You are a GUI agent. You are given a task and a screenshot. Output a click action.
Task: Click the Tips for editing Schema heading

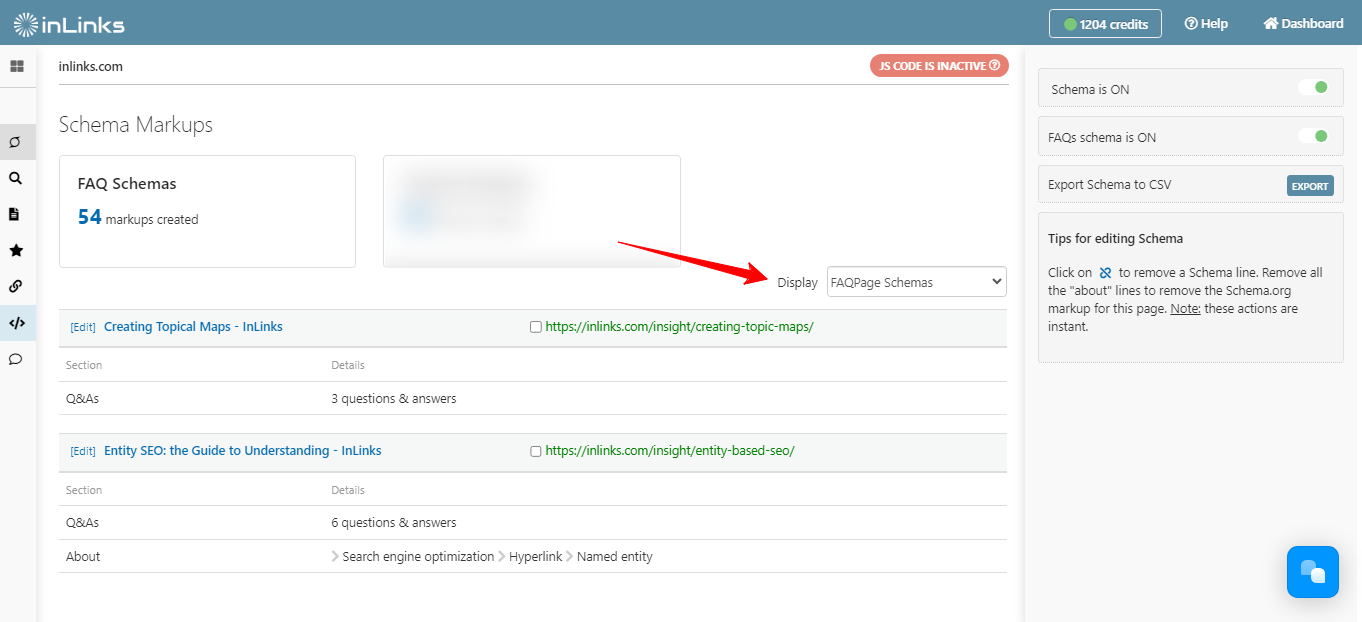(x=1116, y=239)
